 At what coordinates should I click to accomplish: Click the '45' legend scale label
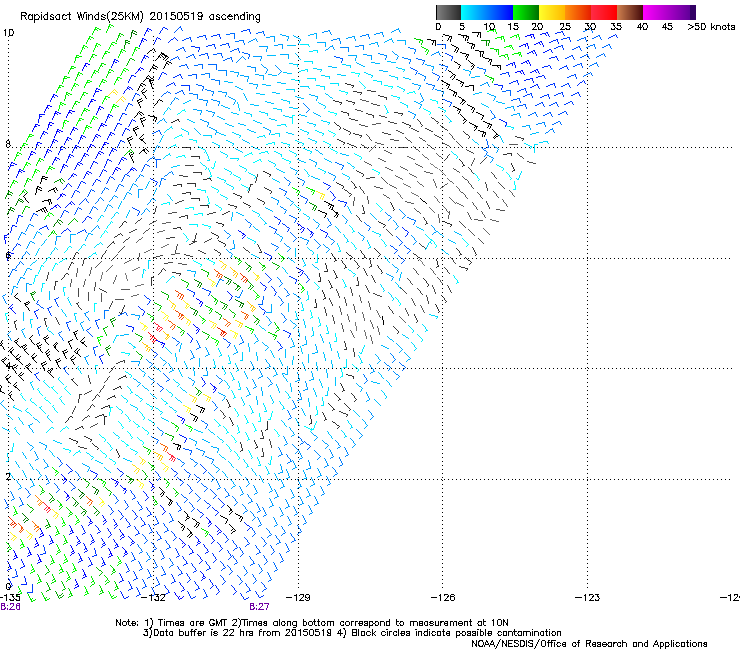pos(667,27)
